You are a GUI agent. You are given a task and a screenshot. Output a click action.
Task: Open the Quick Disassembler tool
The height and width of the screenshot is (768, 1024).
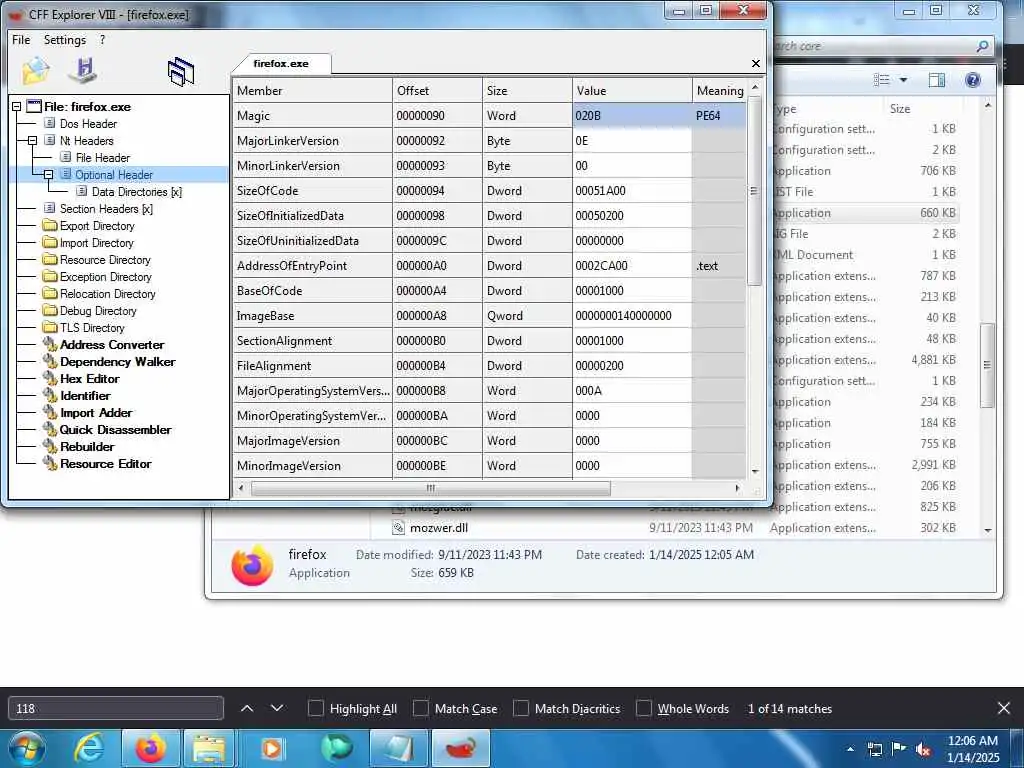point(116,430)
